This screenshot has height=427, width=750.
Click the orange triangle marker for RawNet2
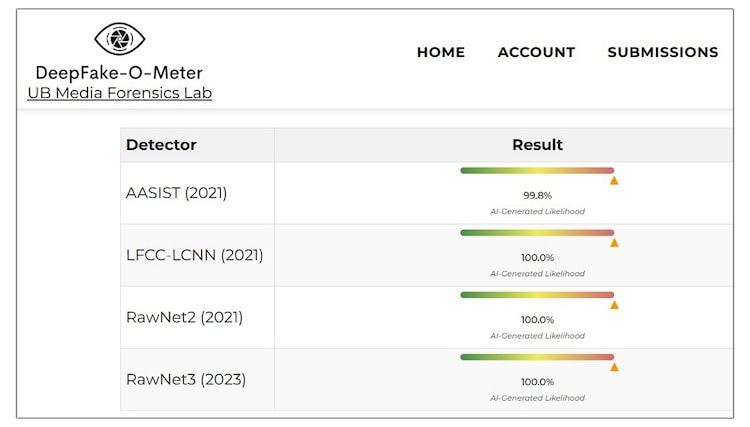(x=614, y=305)
